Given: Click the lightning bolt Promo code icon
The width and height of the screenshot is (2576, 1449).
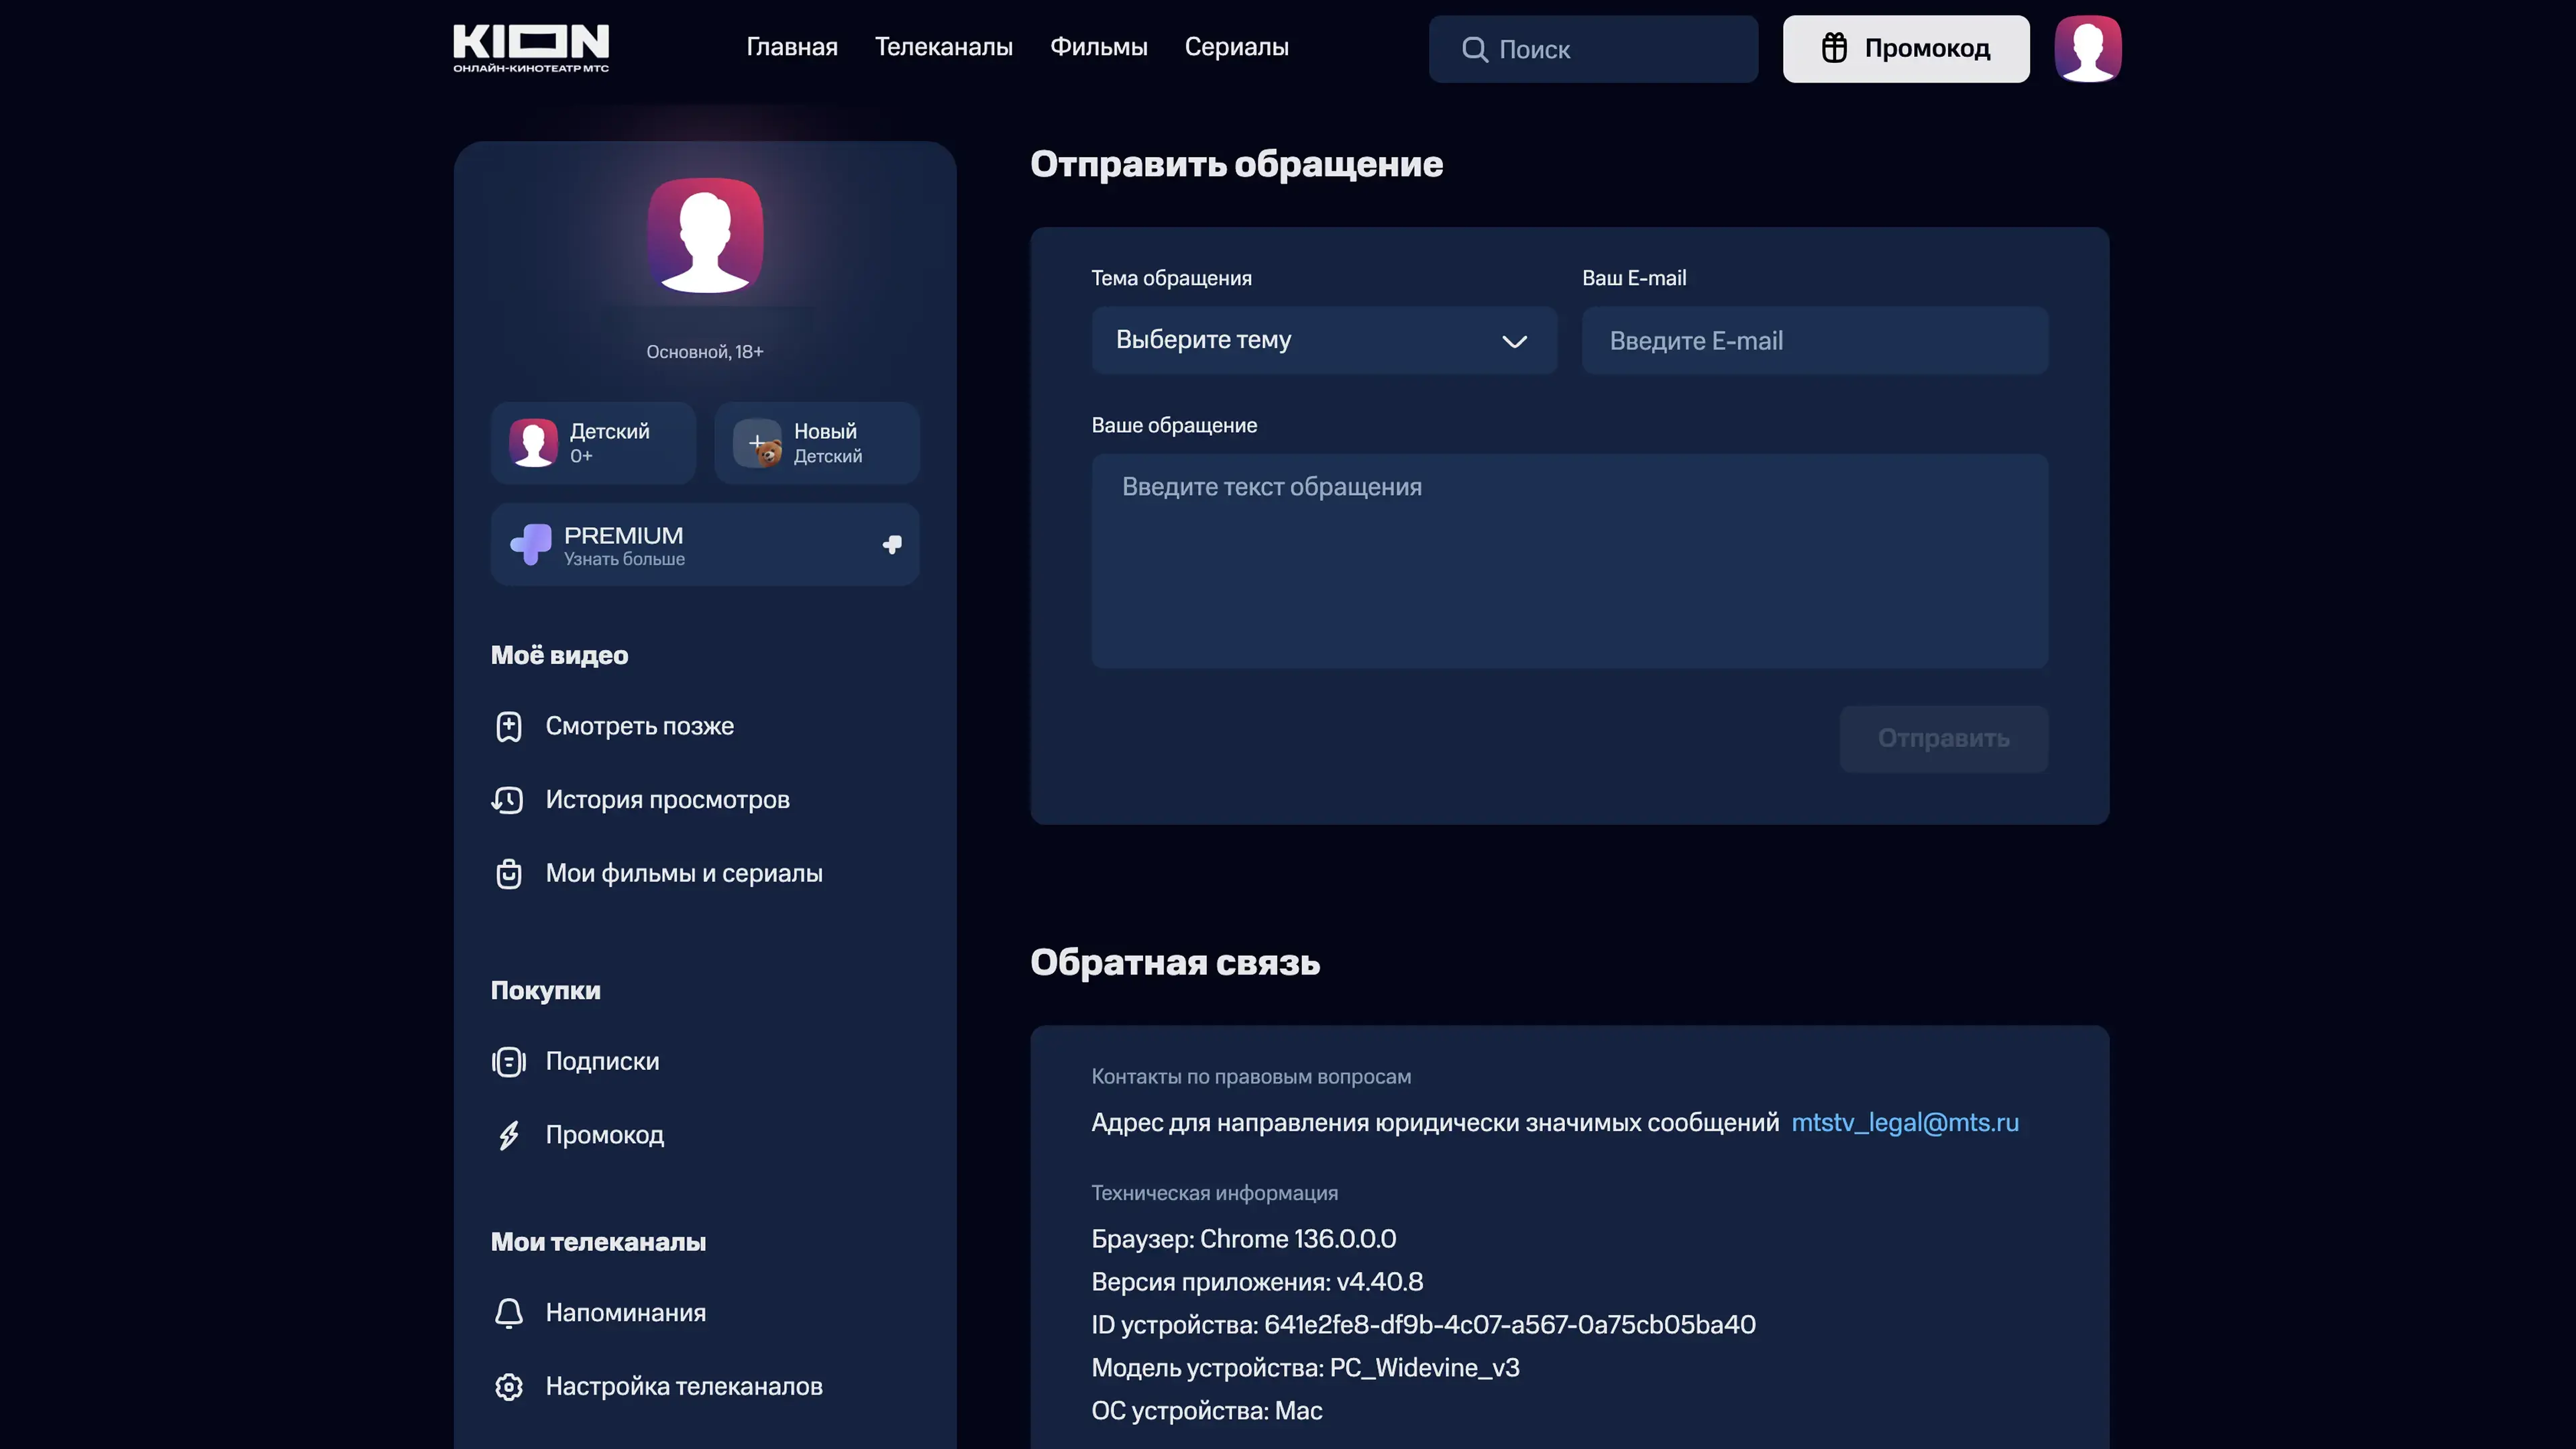Looking at the screenshot, I should click(508, 1135).
